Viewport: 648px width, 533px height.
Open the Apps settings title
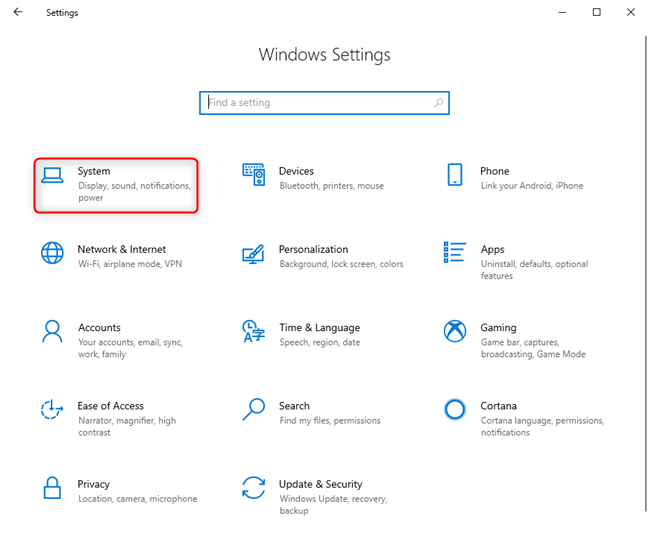pyautogui.click(x=492, y=250)
